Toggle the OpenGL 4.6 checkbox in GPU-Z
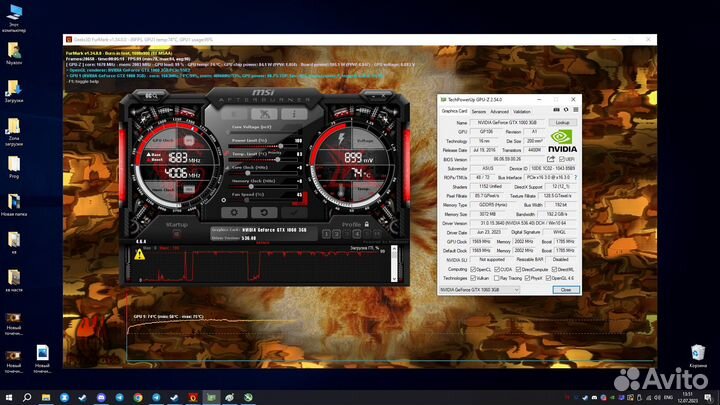The width and height of the screenshot is (720, 405). [x=548, y=278]
